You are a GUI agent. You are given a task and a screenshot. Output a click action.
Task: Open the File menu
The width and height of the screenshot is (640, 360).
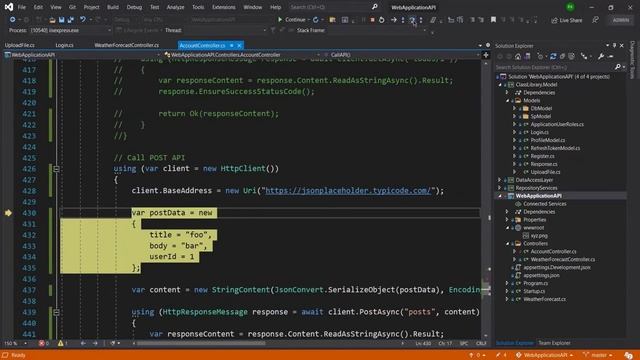tap(22, 7)
